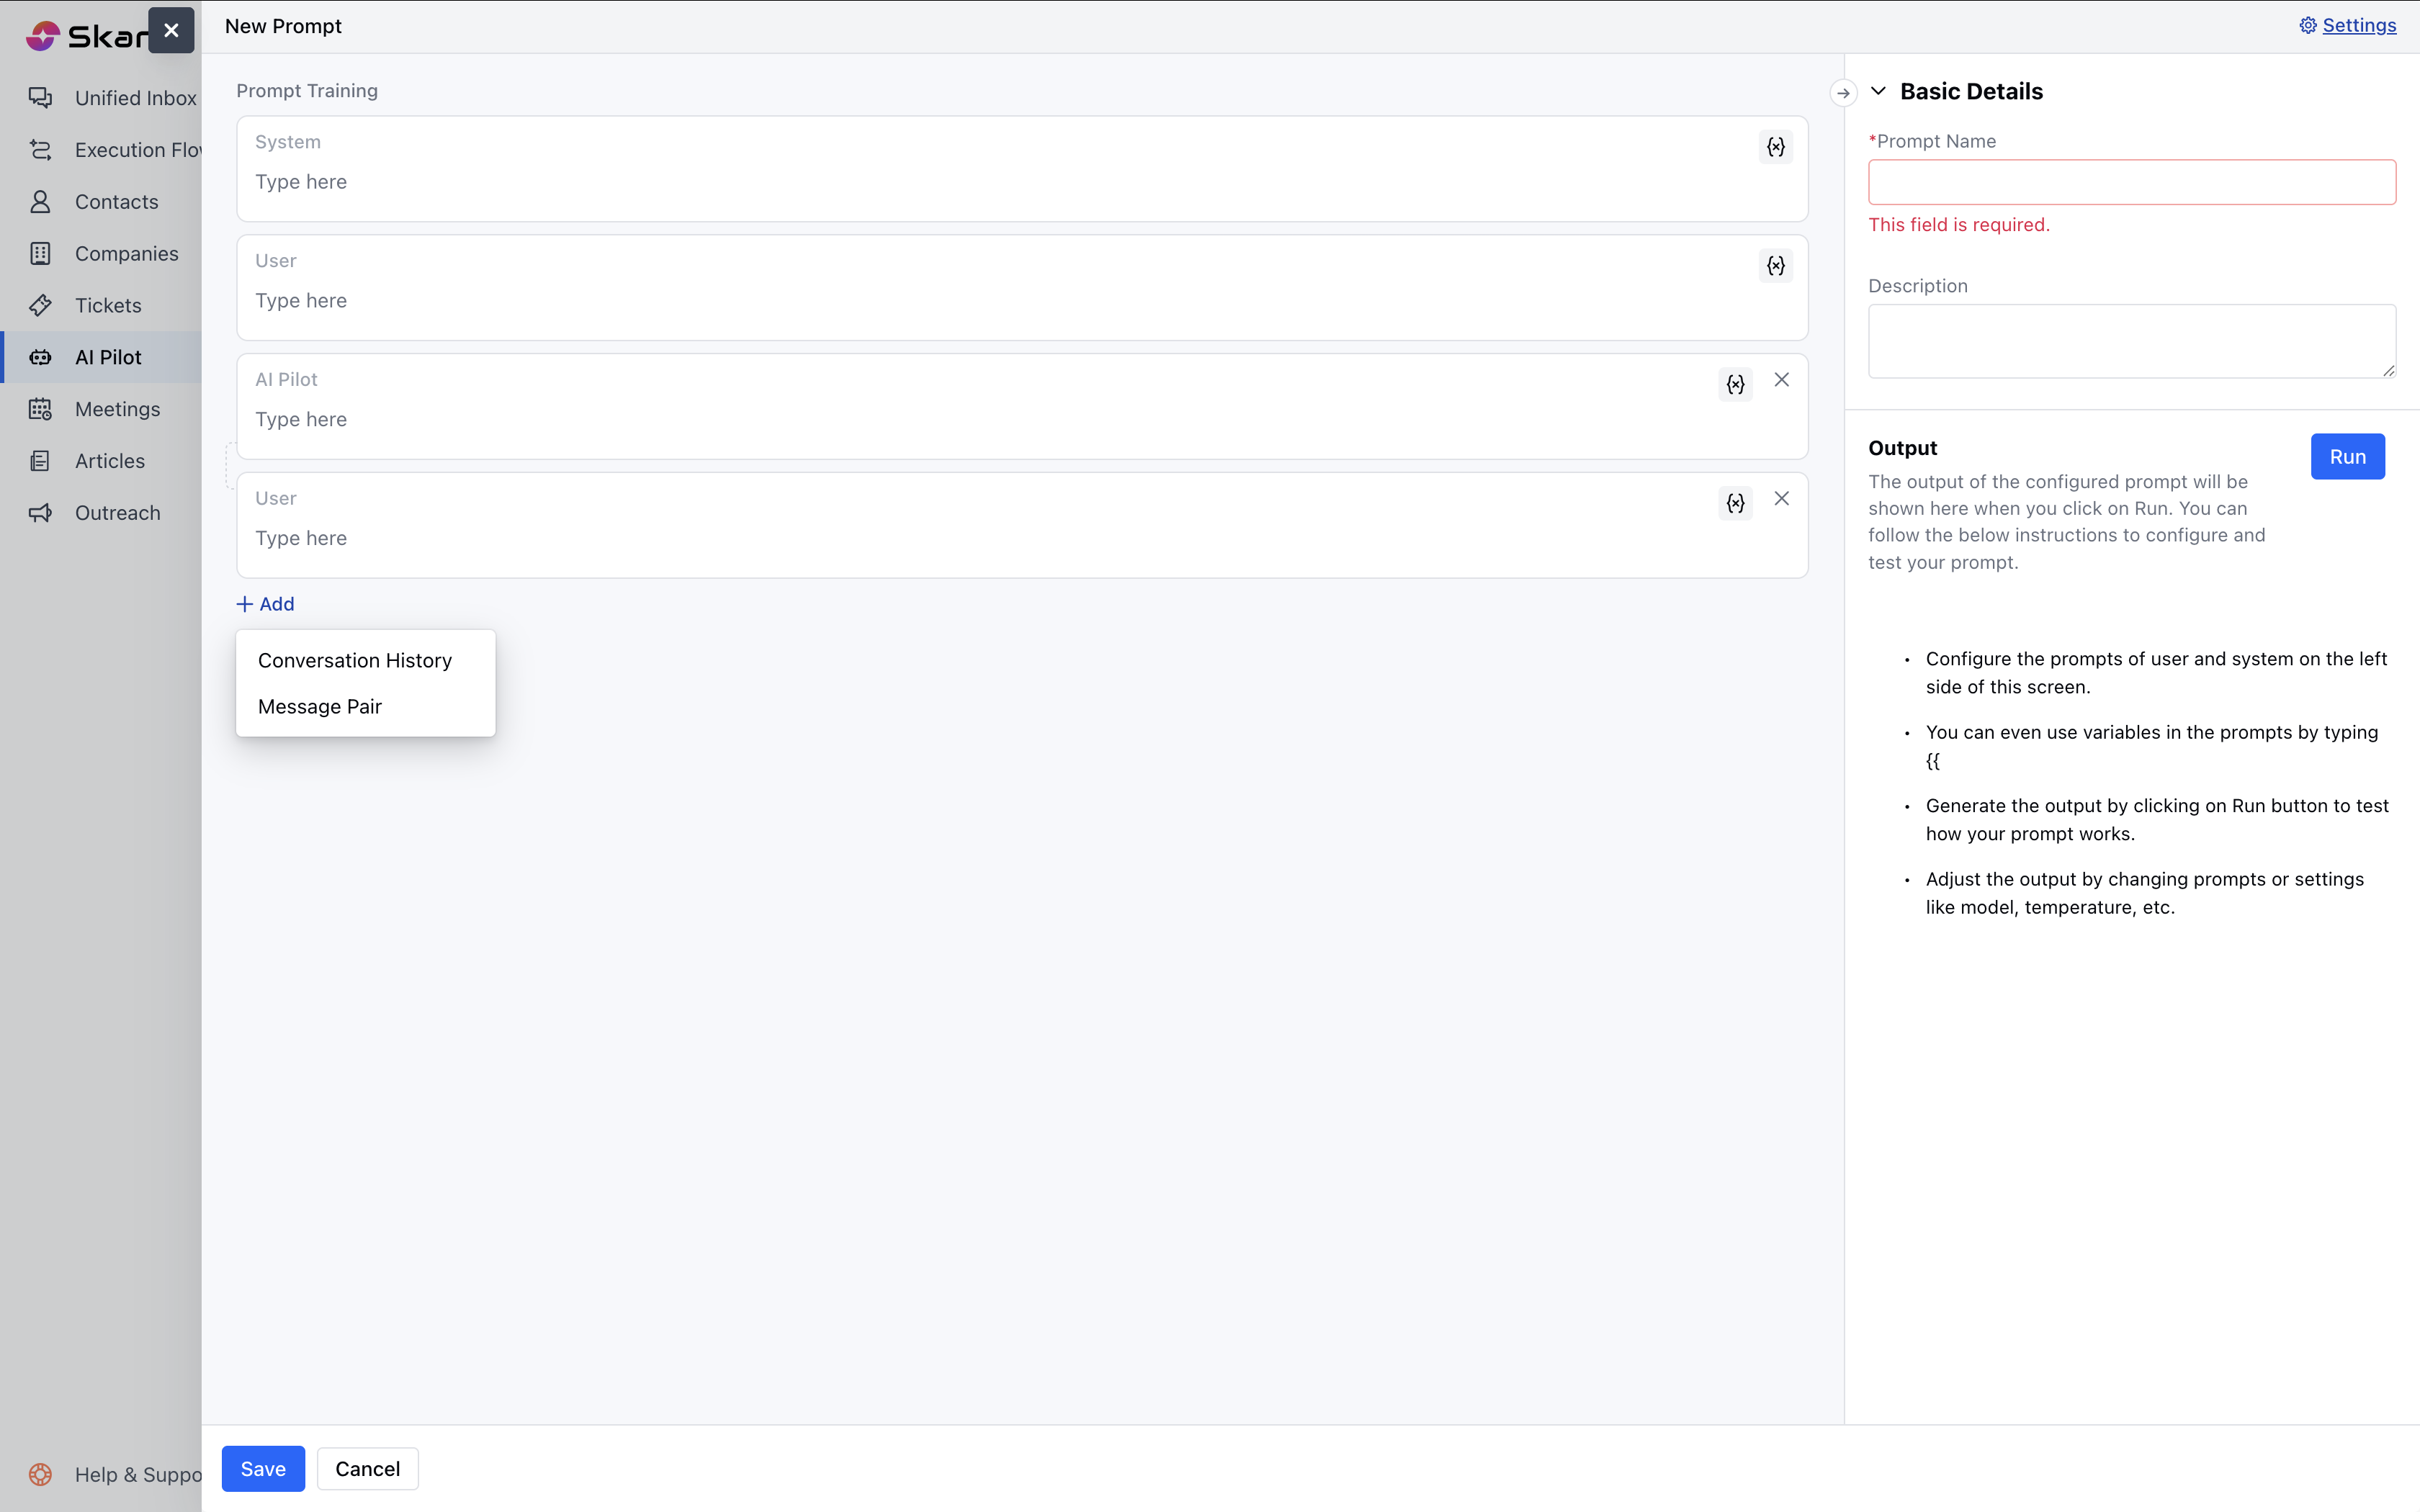The width and height of the screenshot is (2420, 1512).
Task: Click the Prompt Name input field
Action: (2131, 182)
